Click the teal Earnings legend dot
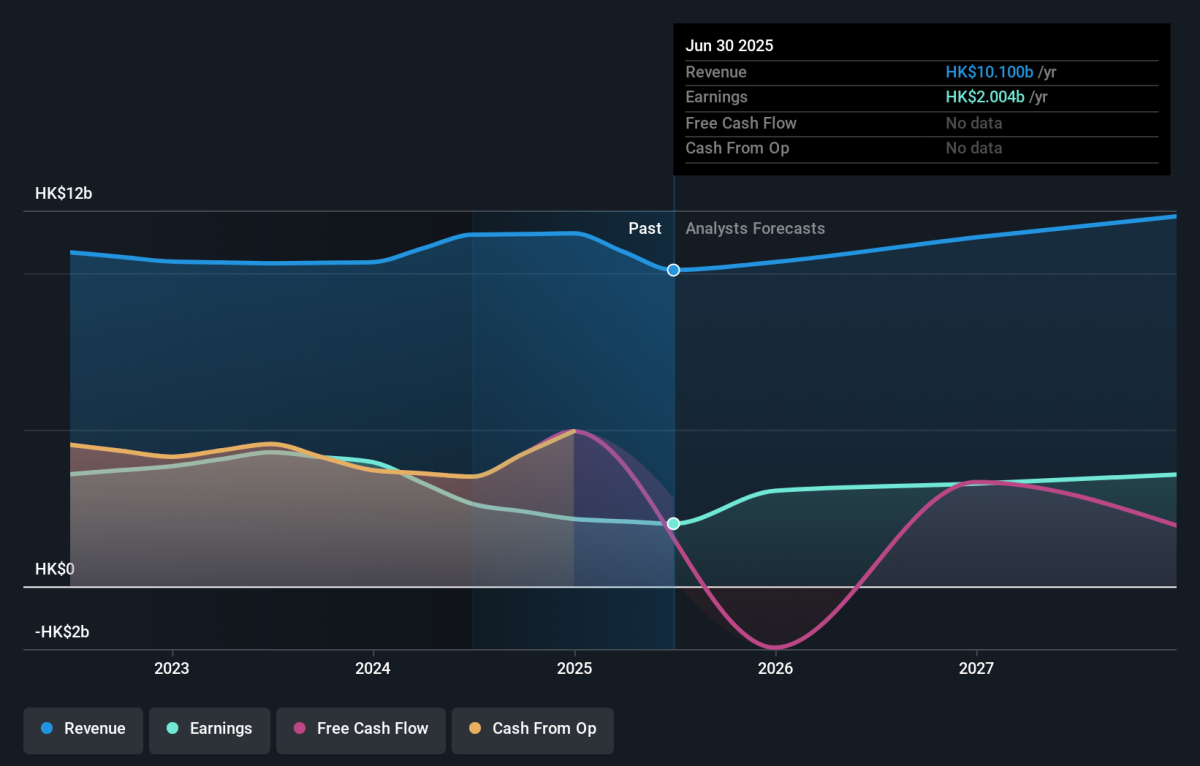 pyautogui.click(x=173, y=729)
